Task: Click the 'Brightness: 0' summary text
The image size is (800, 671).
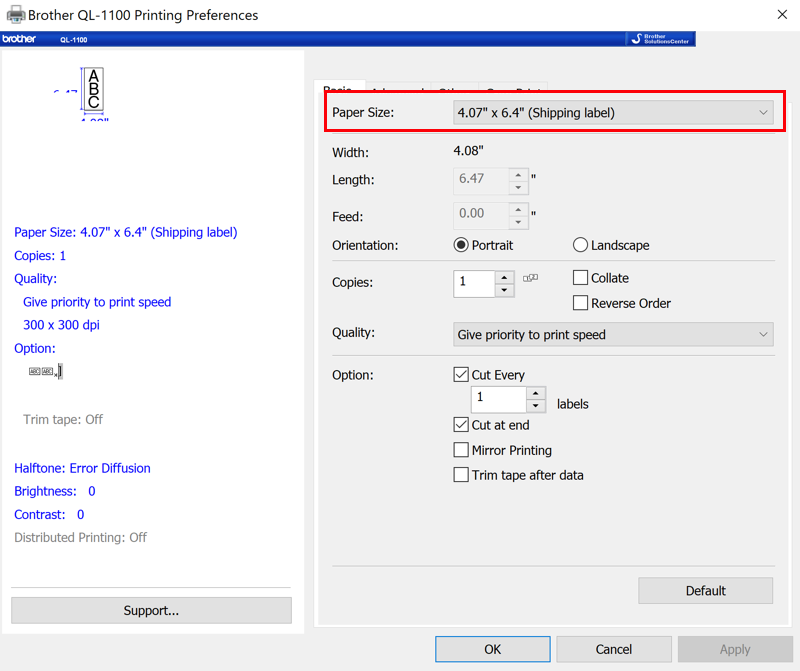Action: pyautogui.click(x=55, y=491)
